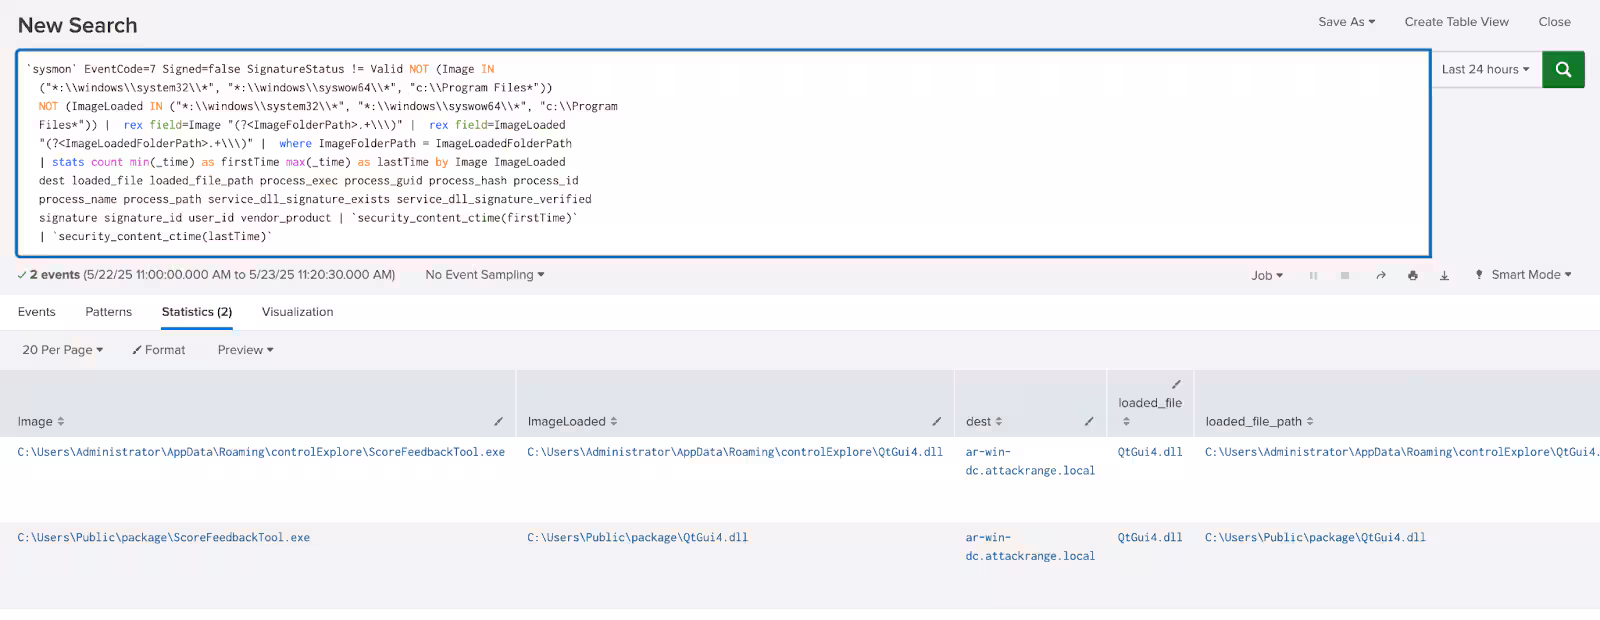The height and width of the screenshot is (620, 1600).
Task: Click the Share job arrow icon
Action: (x=1381, y=276)
